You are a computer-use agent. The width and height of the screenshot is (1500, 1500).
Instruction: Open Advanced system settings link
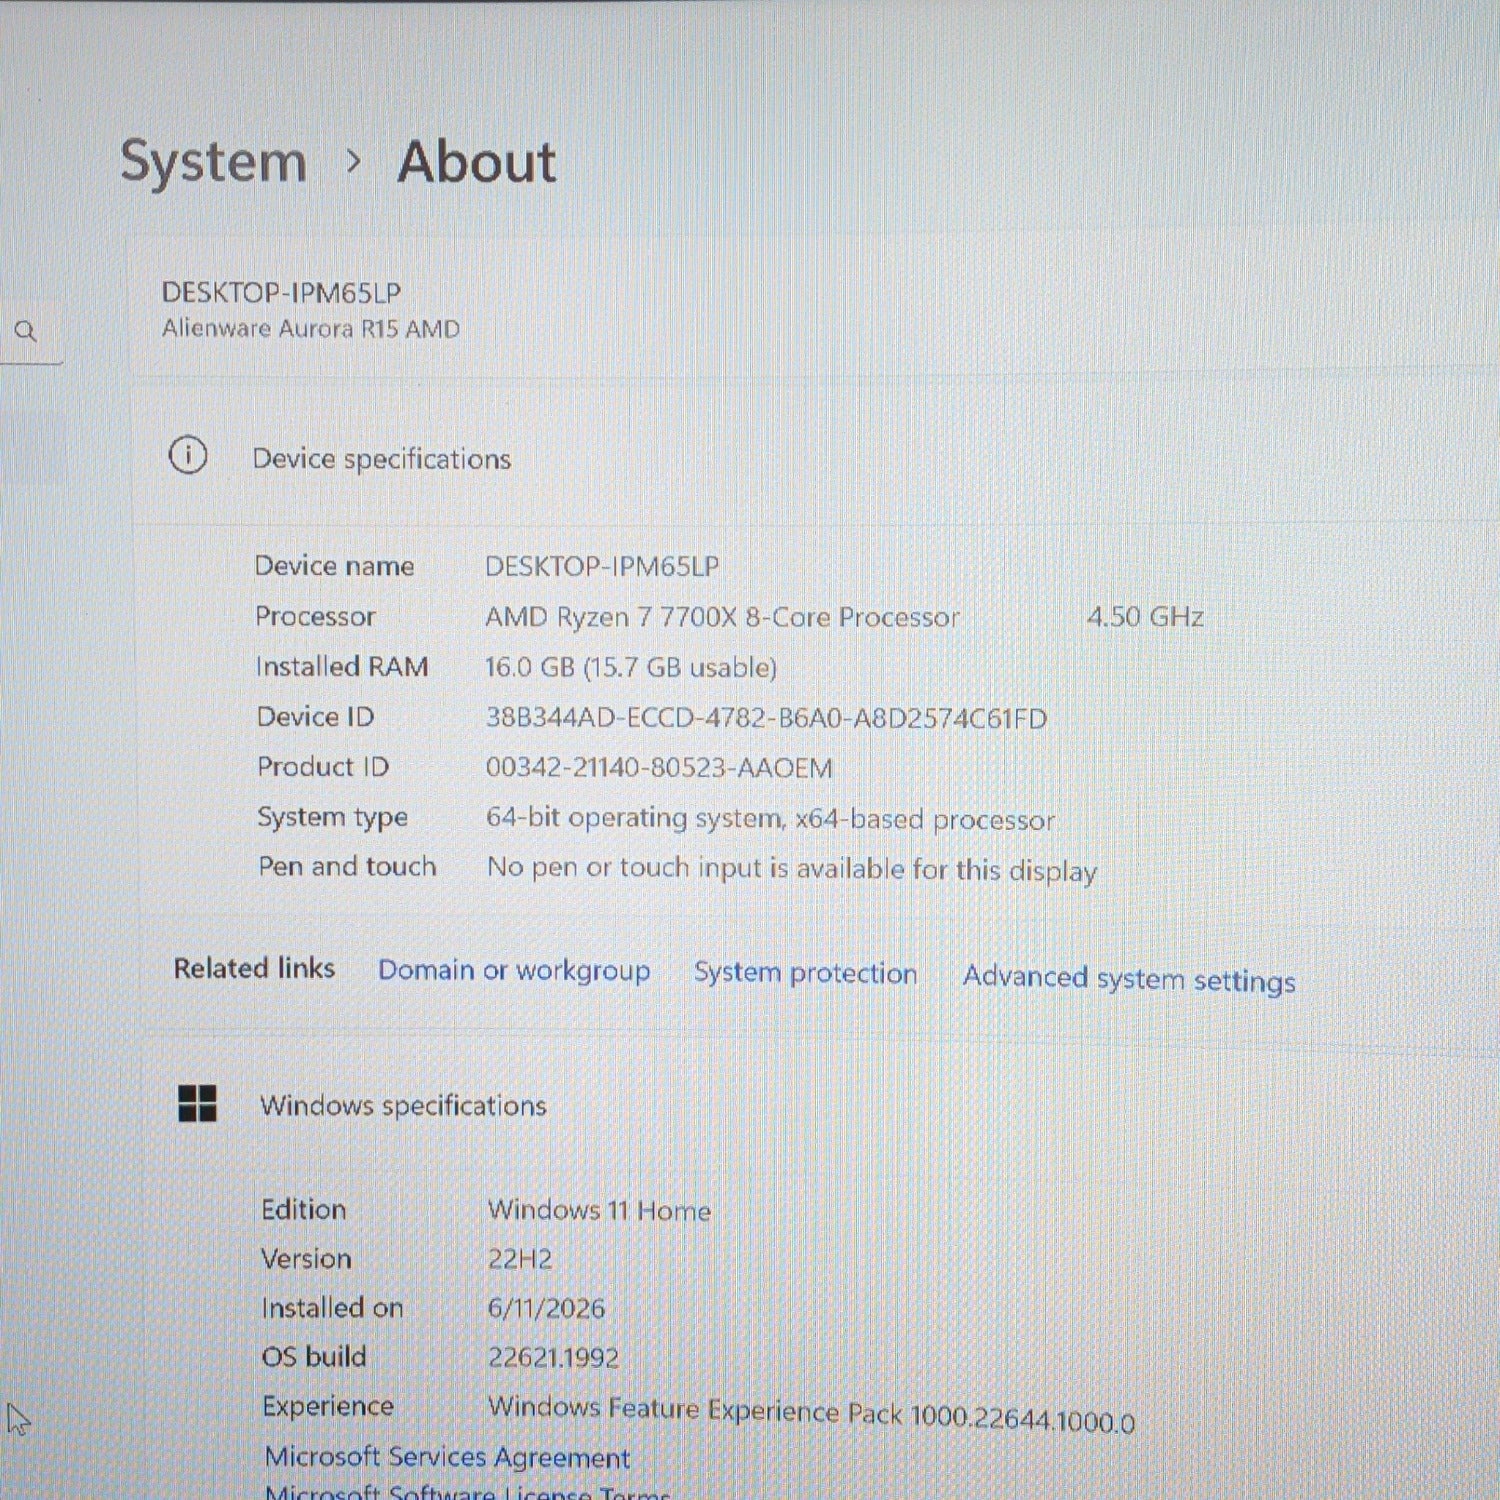[x=1129, y=979]
